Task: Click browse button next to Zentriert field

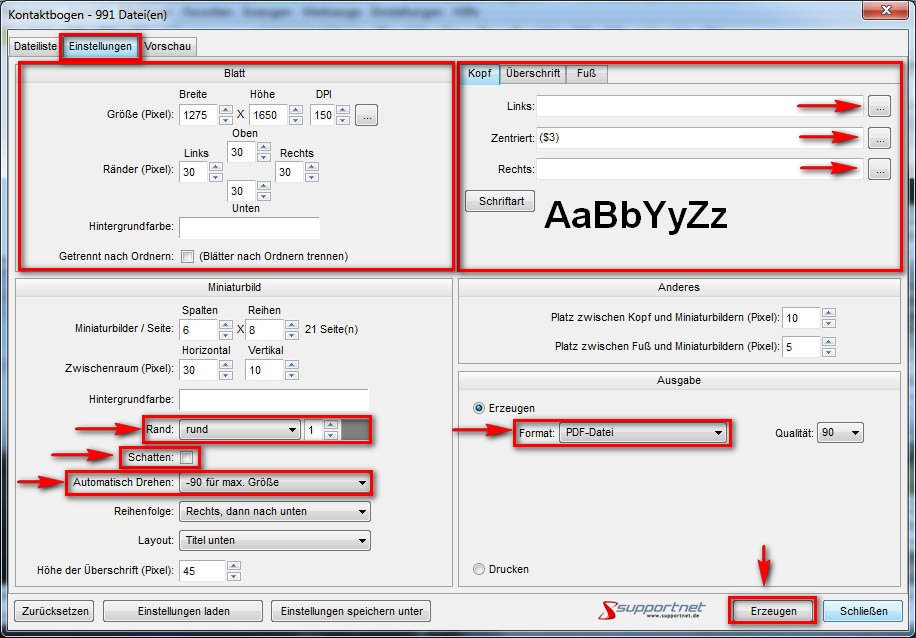Action: (878, 138)
